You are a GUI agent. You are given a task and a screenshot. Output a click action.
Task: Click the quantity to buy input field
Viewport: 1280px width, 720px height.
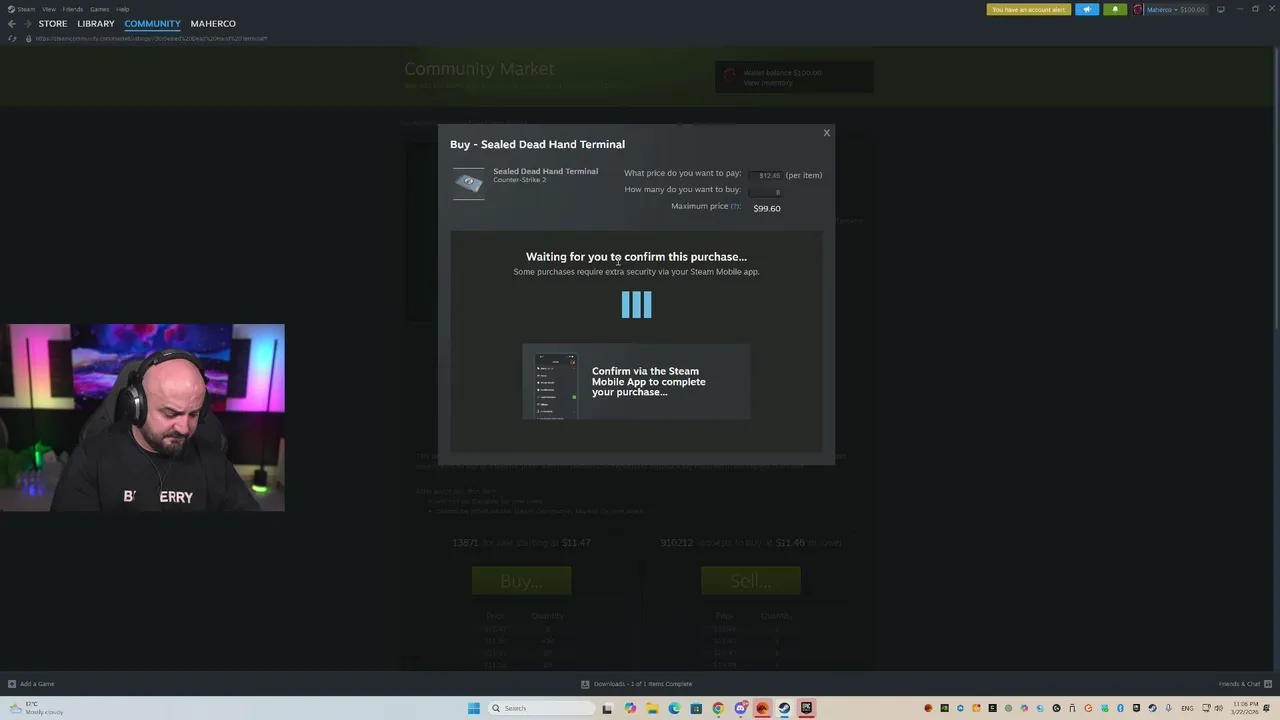(767, 191)
